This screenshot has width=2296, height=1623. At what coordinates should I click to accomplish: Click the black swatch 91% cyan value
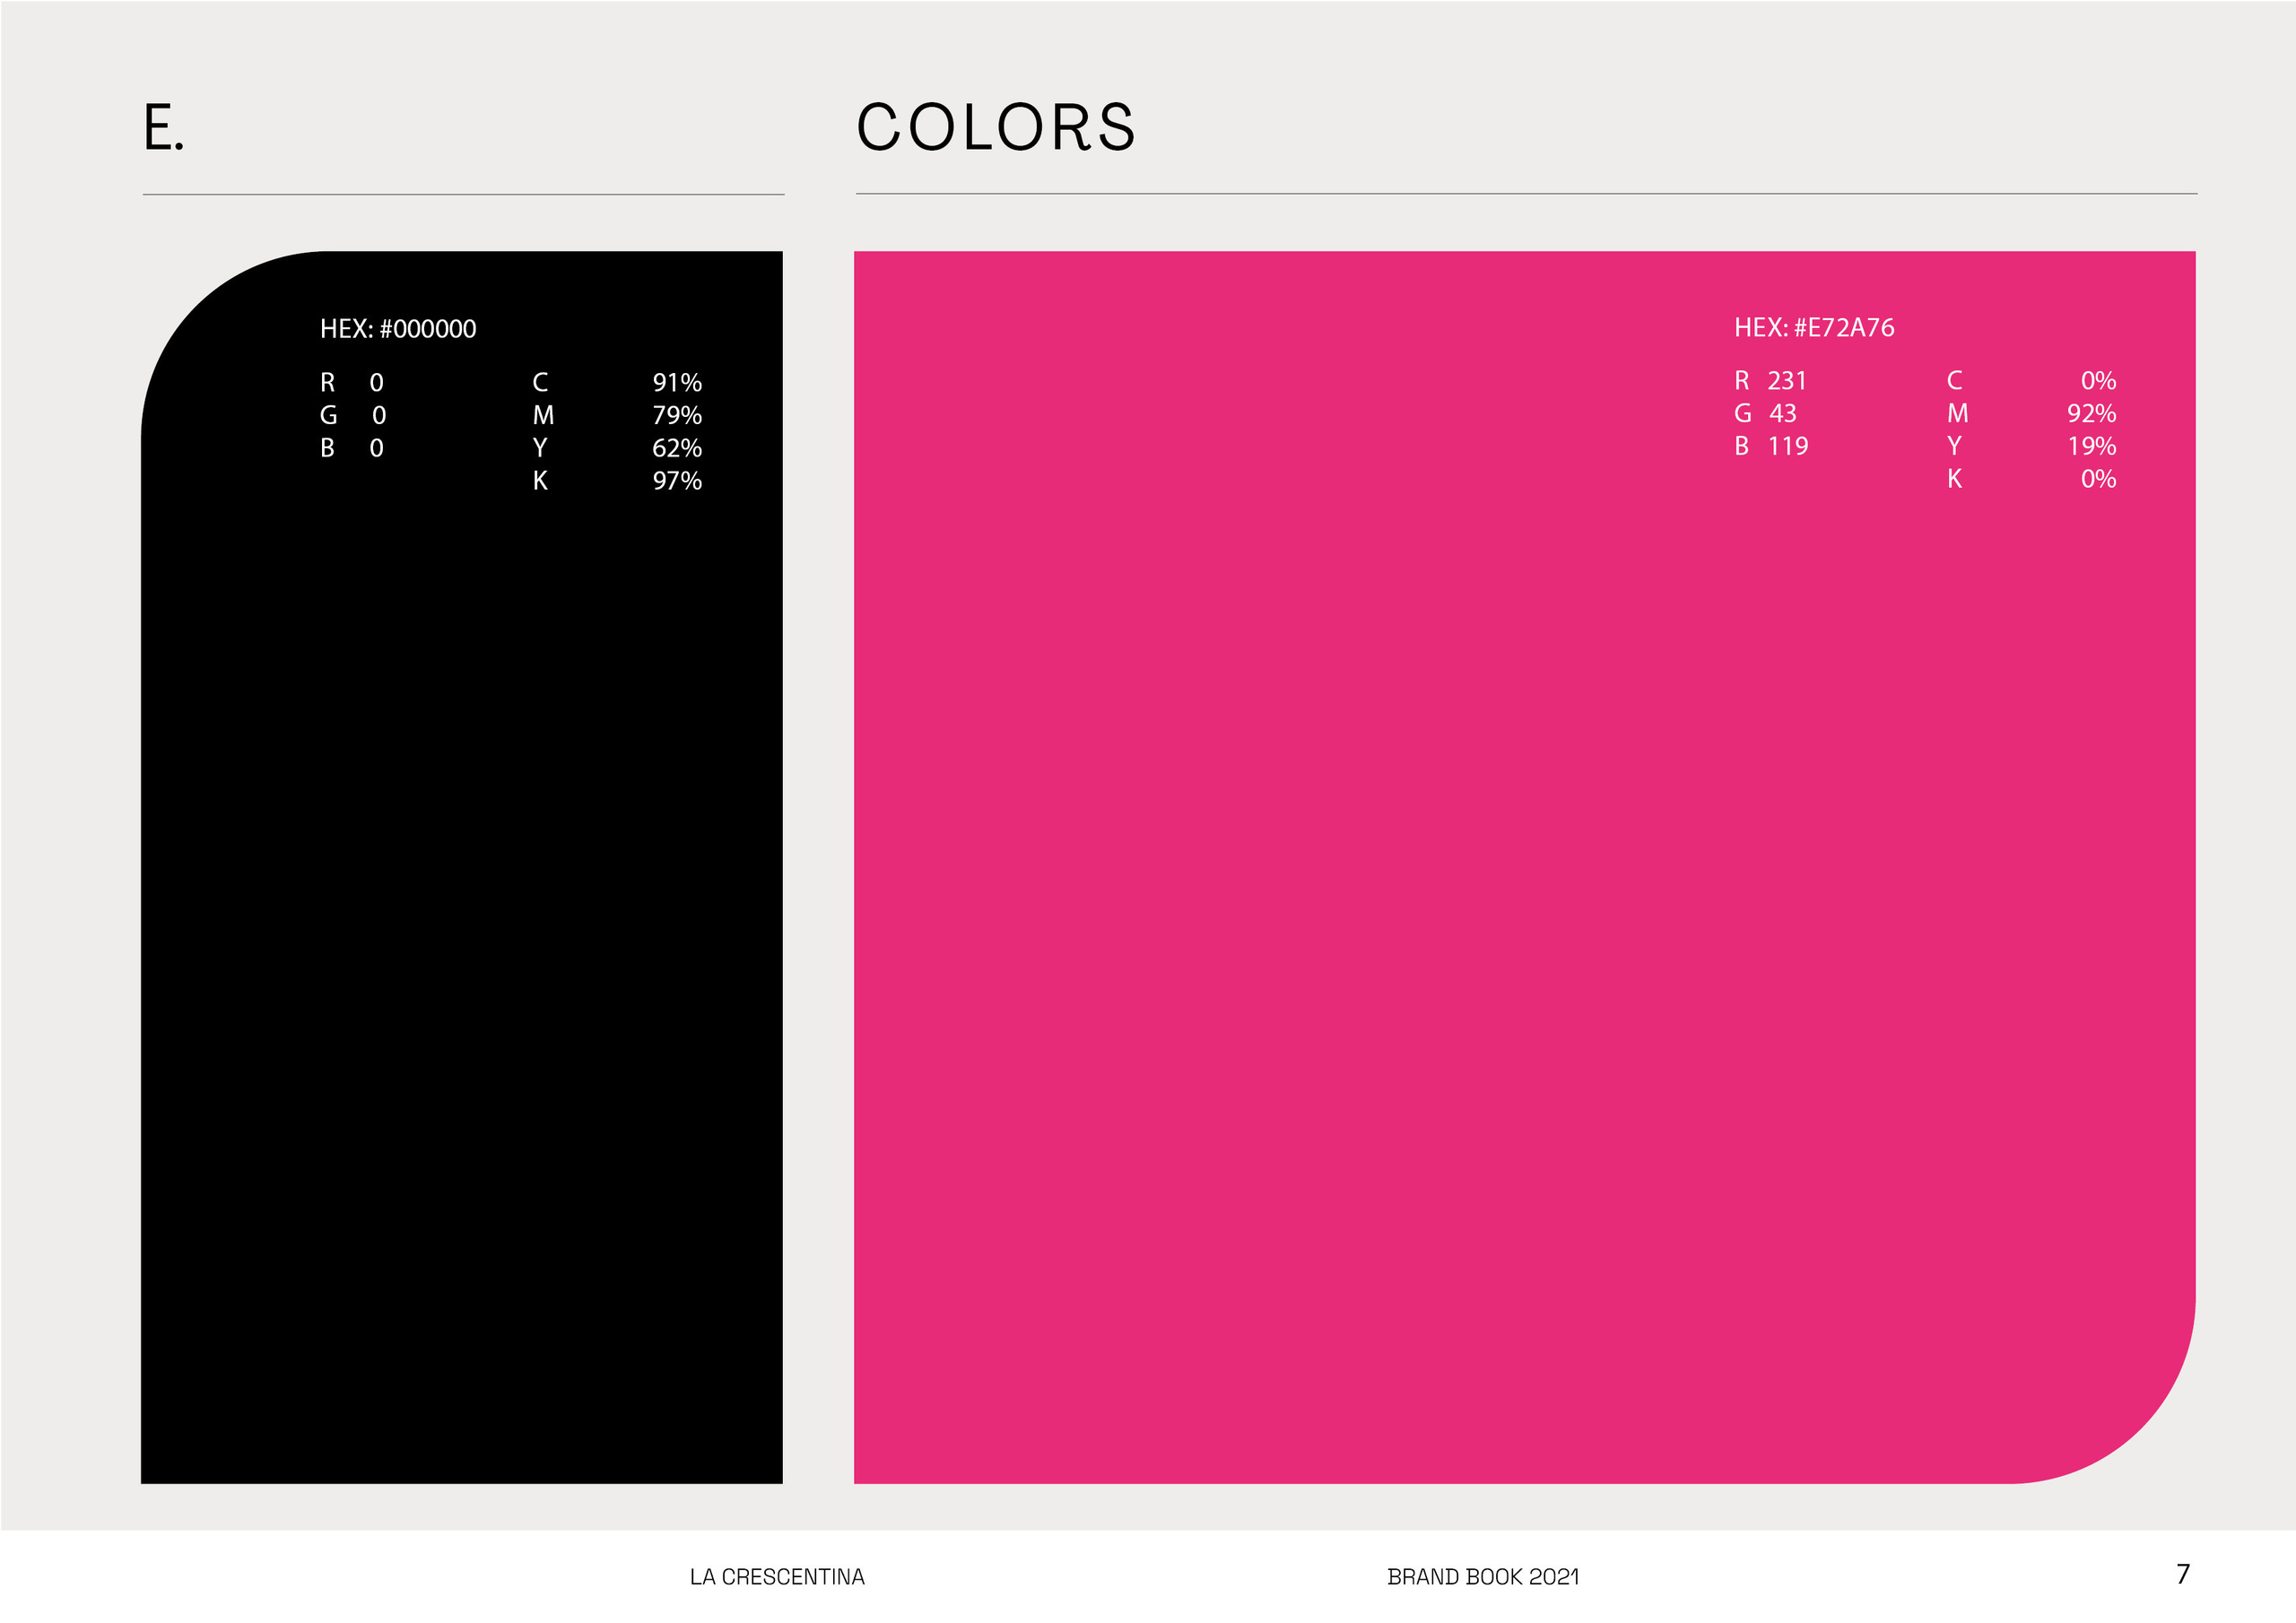tap(677, 383)
